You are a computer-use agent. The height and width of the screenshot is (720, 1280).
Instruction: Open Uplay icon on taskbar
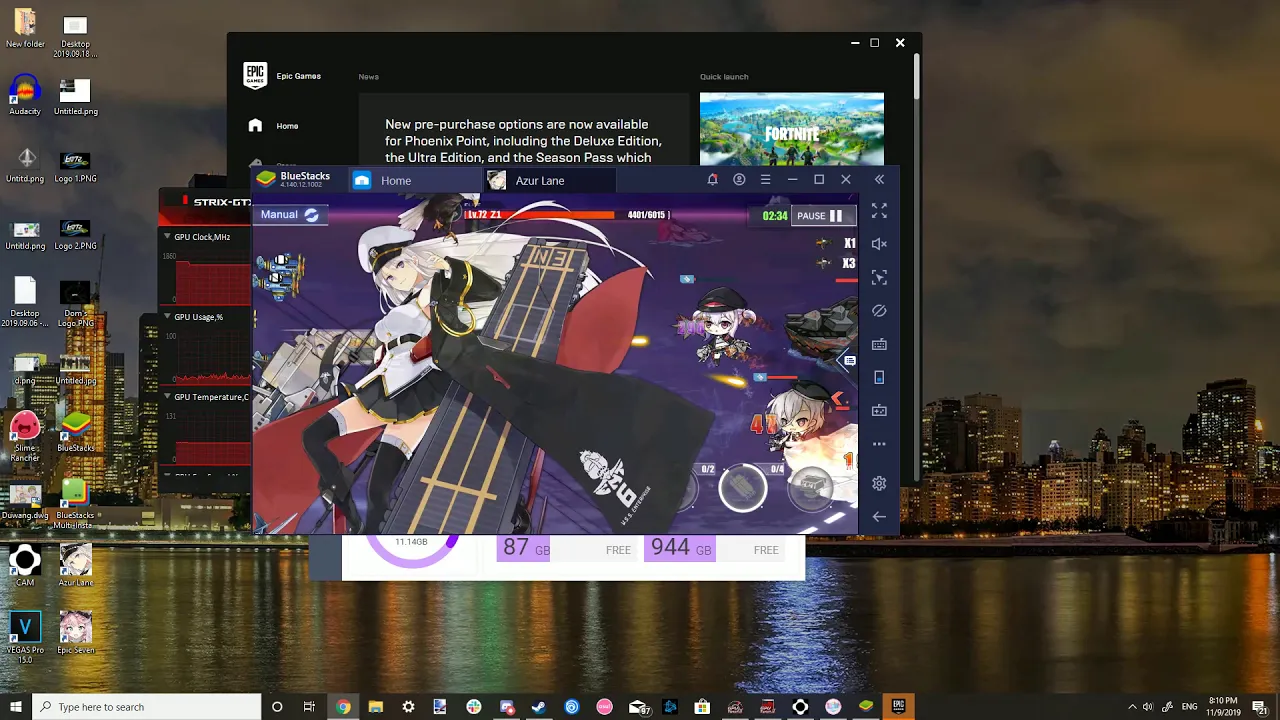click(572, 706)
